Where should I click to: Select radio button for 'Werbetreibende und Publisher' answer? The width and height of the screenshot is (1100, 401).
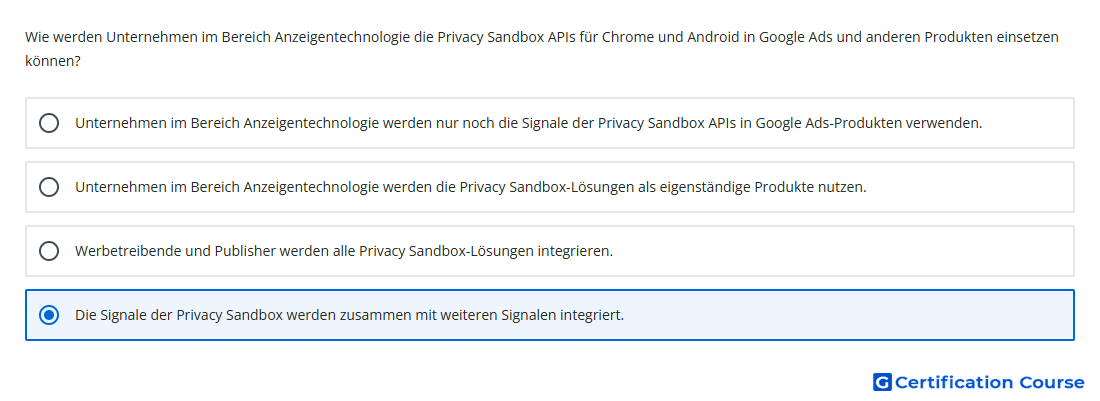coord(49,251)
